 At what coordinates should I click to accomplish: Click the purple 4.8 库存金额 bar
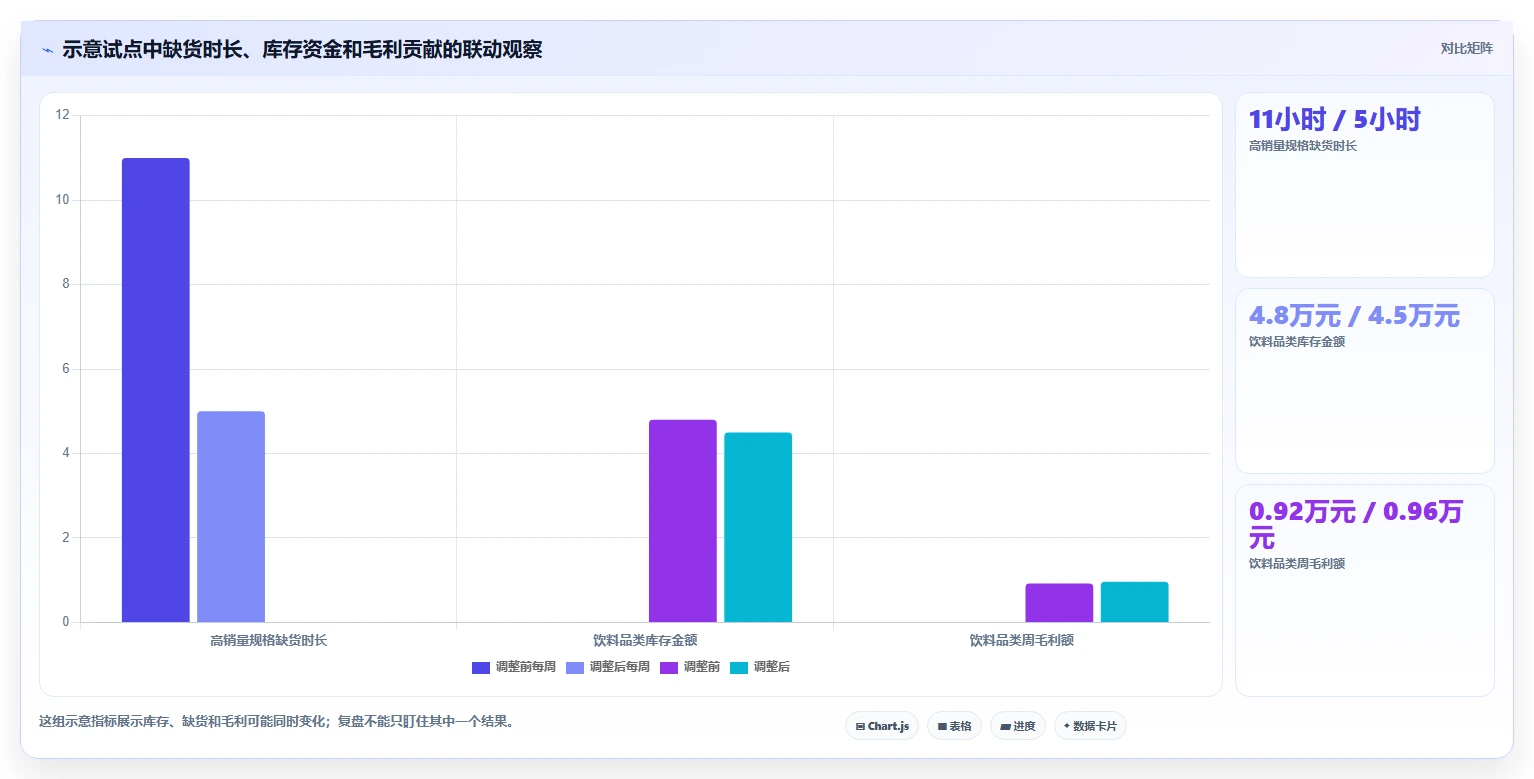pyautogui.click(x=683, y=521)
